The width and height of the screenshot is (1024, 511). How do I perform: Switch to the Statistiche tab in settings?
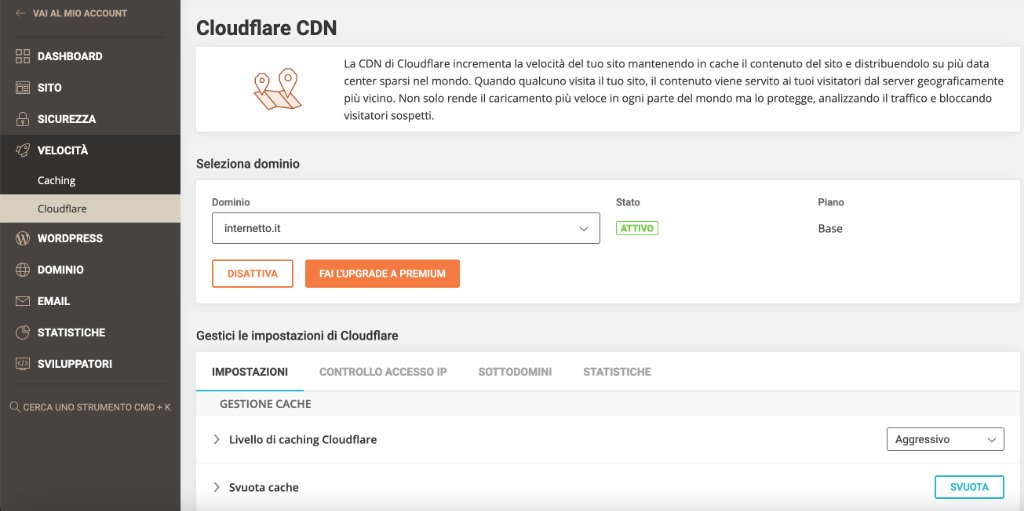[617, 372]
